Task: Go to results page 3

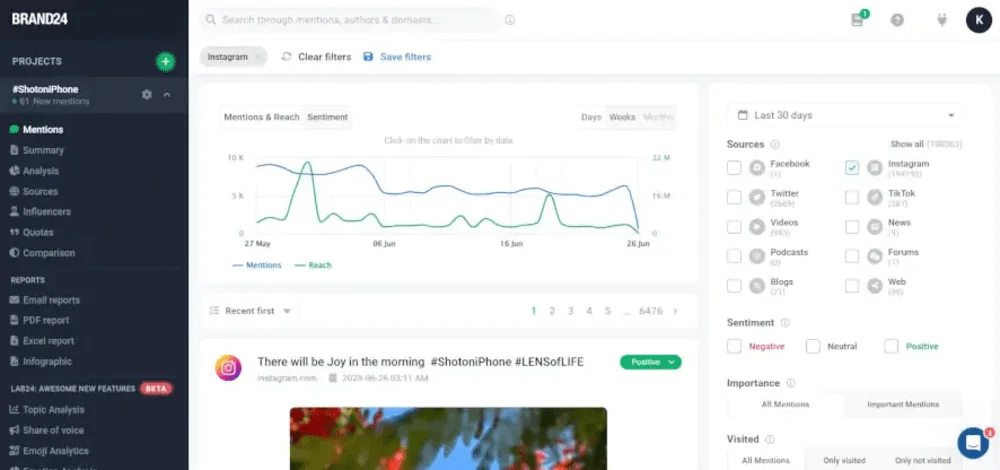Action: [571, 311]
